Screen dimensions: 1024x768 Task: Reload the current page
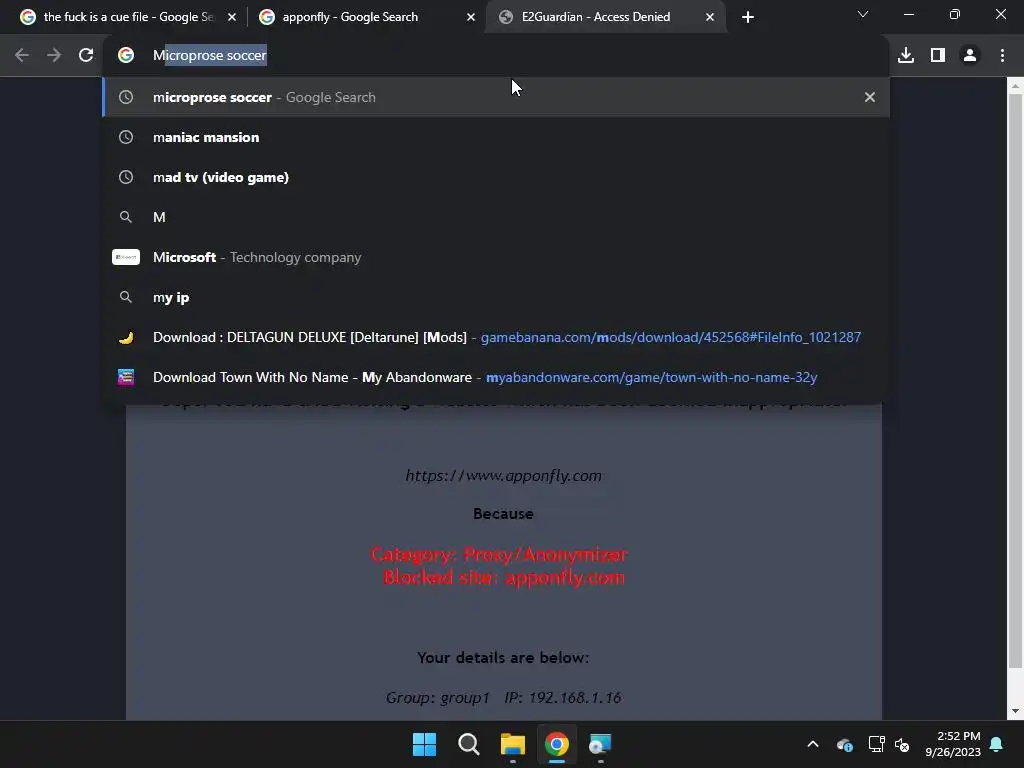[86, 56]
